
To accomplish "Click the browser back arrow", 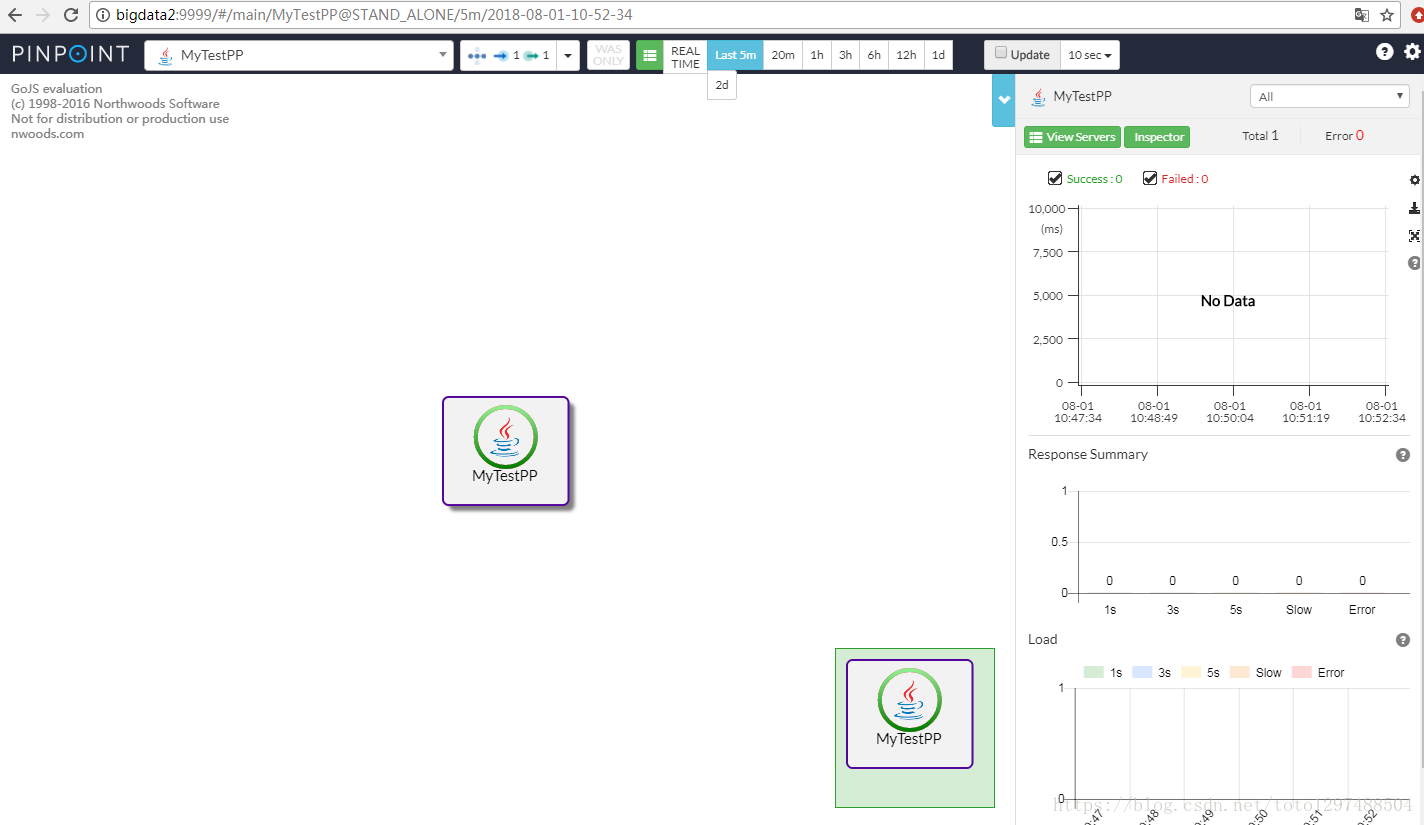I will pos(15,15).
